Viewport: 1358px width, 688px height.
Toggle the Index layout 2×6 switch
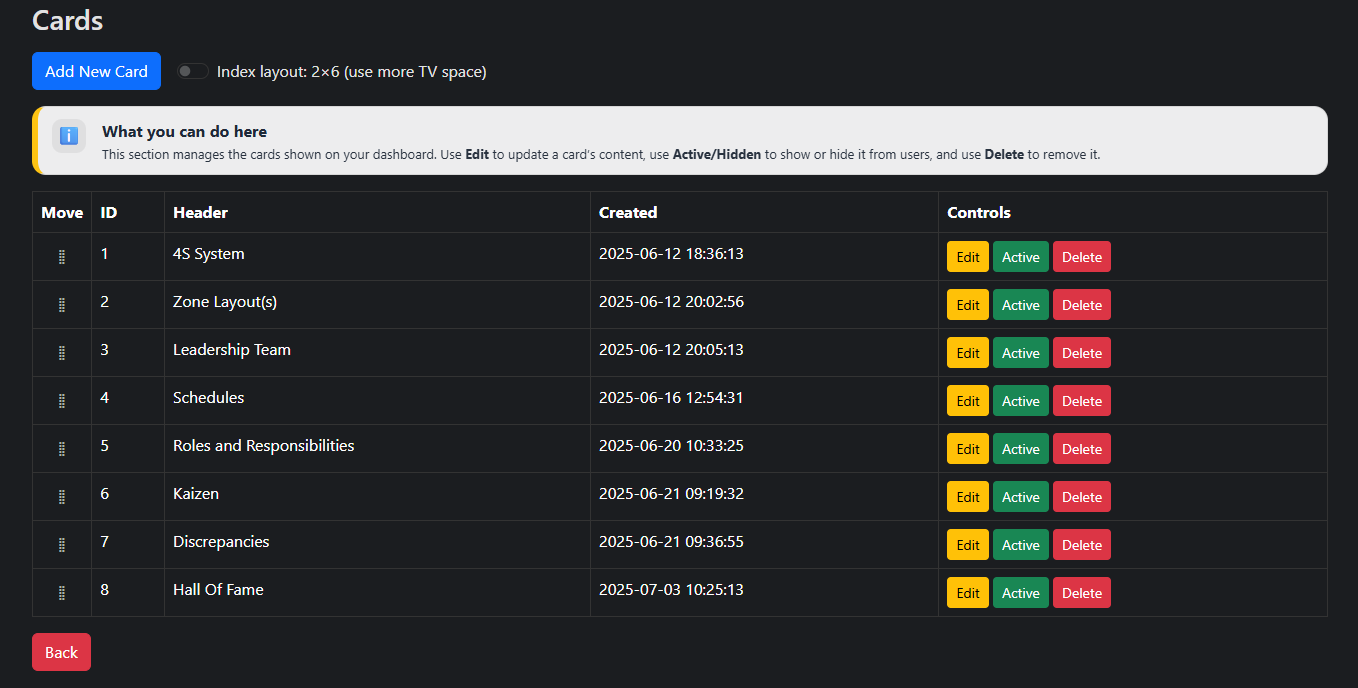tap(192, 71)
